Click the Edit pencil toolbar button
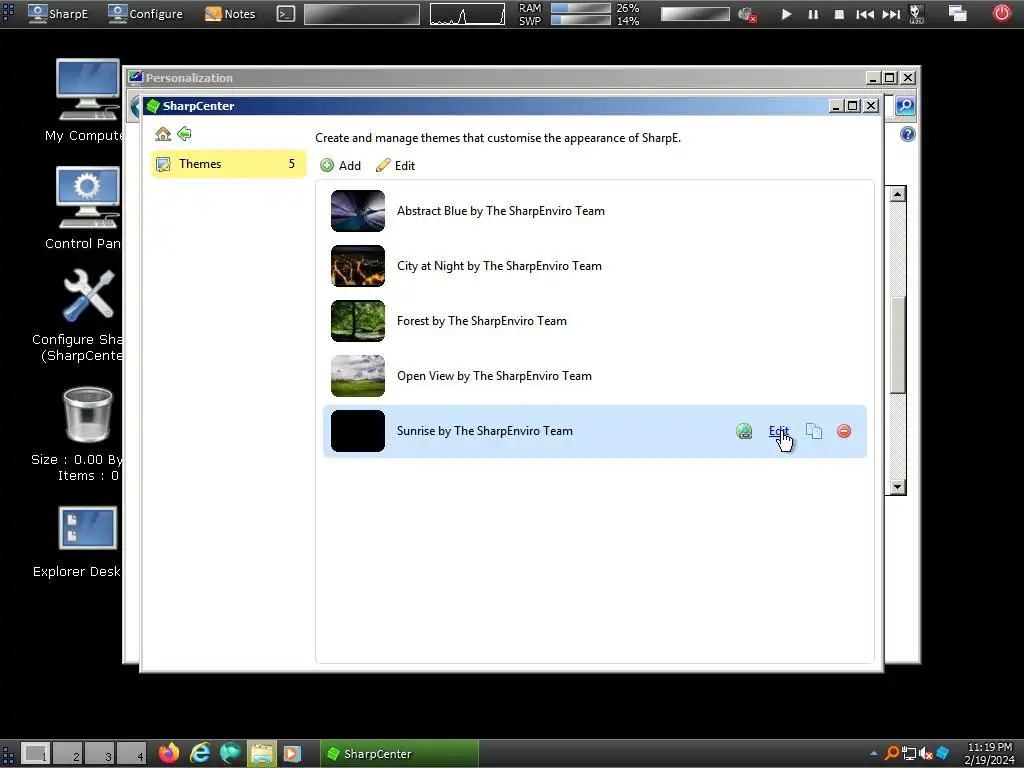 pyautogui.click(x=395, y=166)
